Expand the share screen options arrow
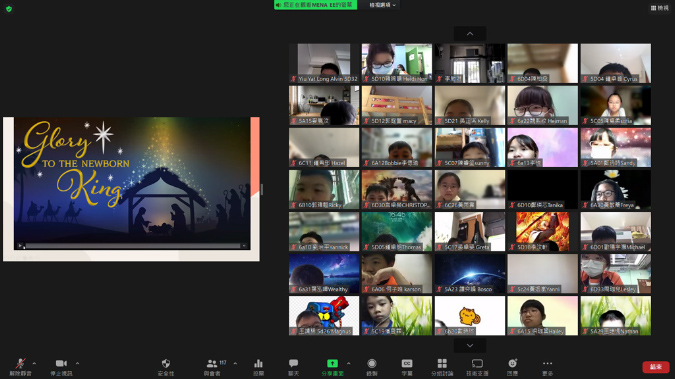 [348, 363]
